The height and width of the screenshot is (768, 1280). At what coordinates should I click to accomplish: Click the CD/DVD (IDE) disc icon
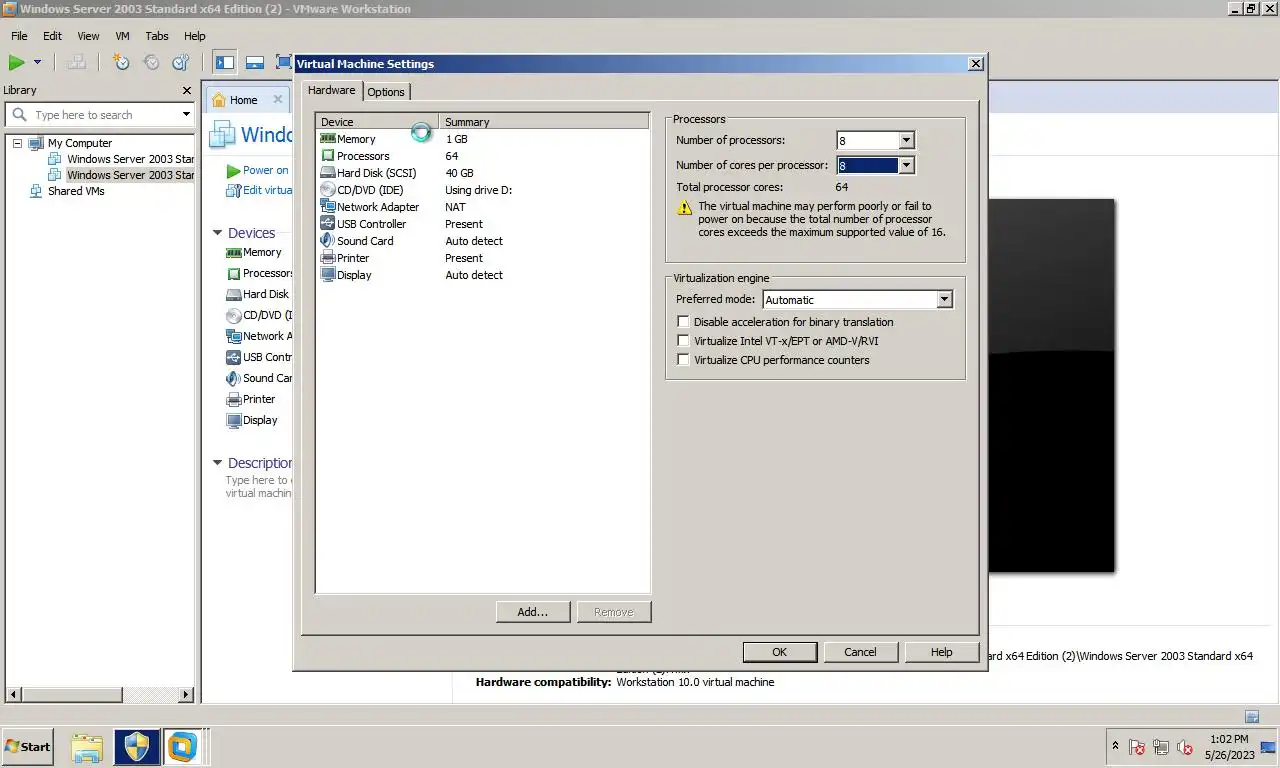tap(328, 190)
